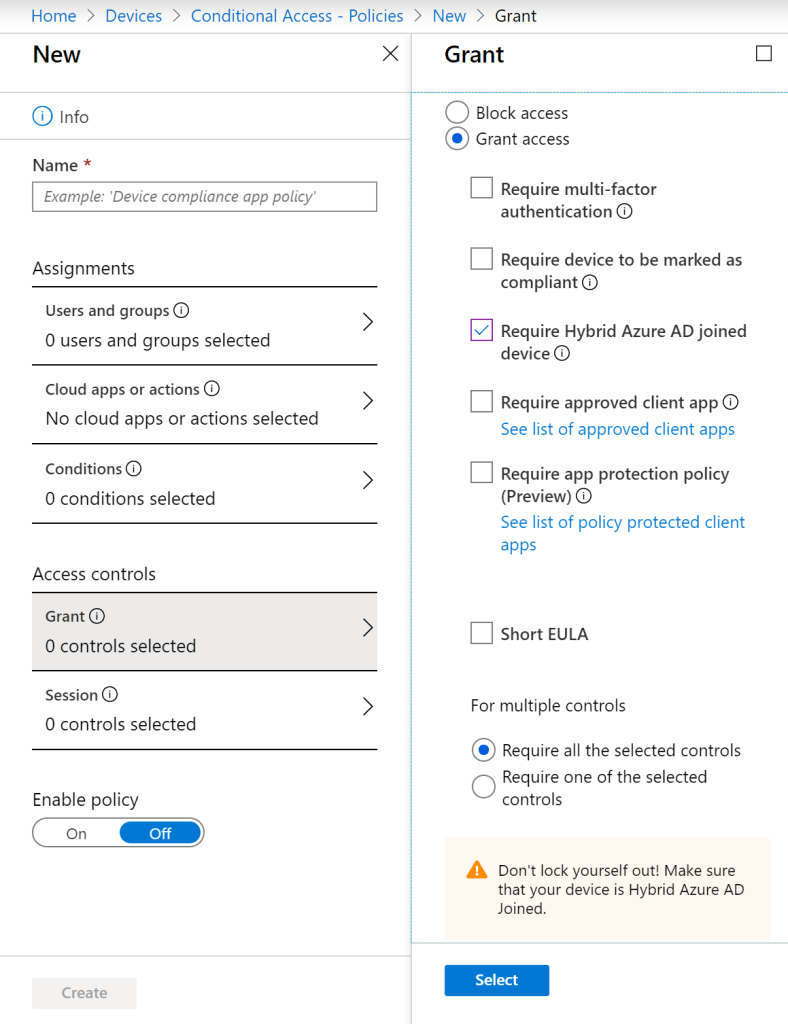Click info icon beside Grant label
788x1024 pixels.
(97, 617)
